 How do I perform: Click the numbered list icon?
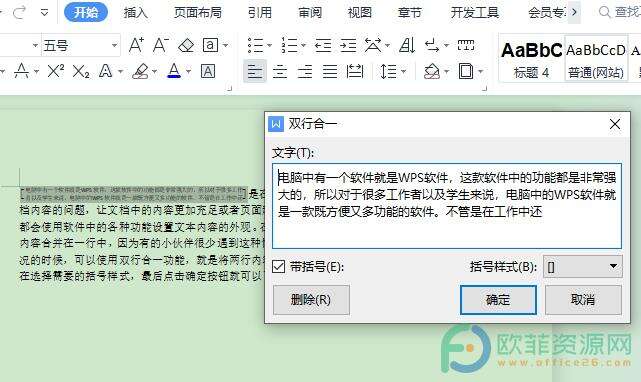tap(289, 45)
